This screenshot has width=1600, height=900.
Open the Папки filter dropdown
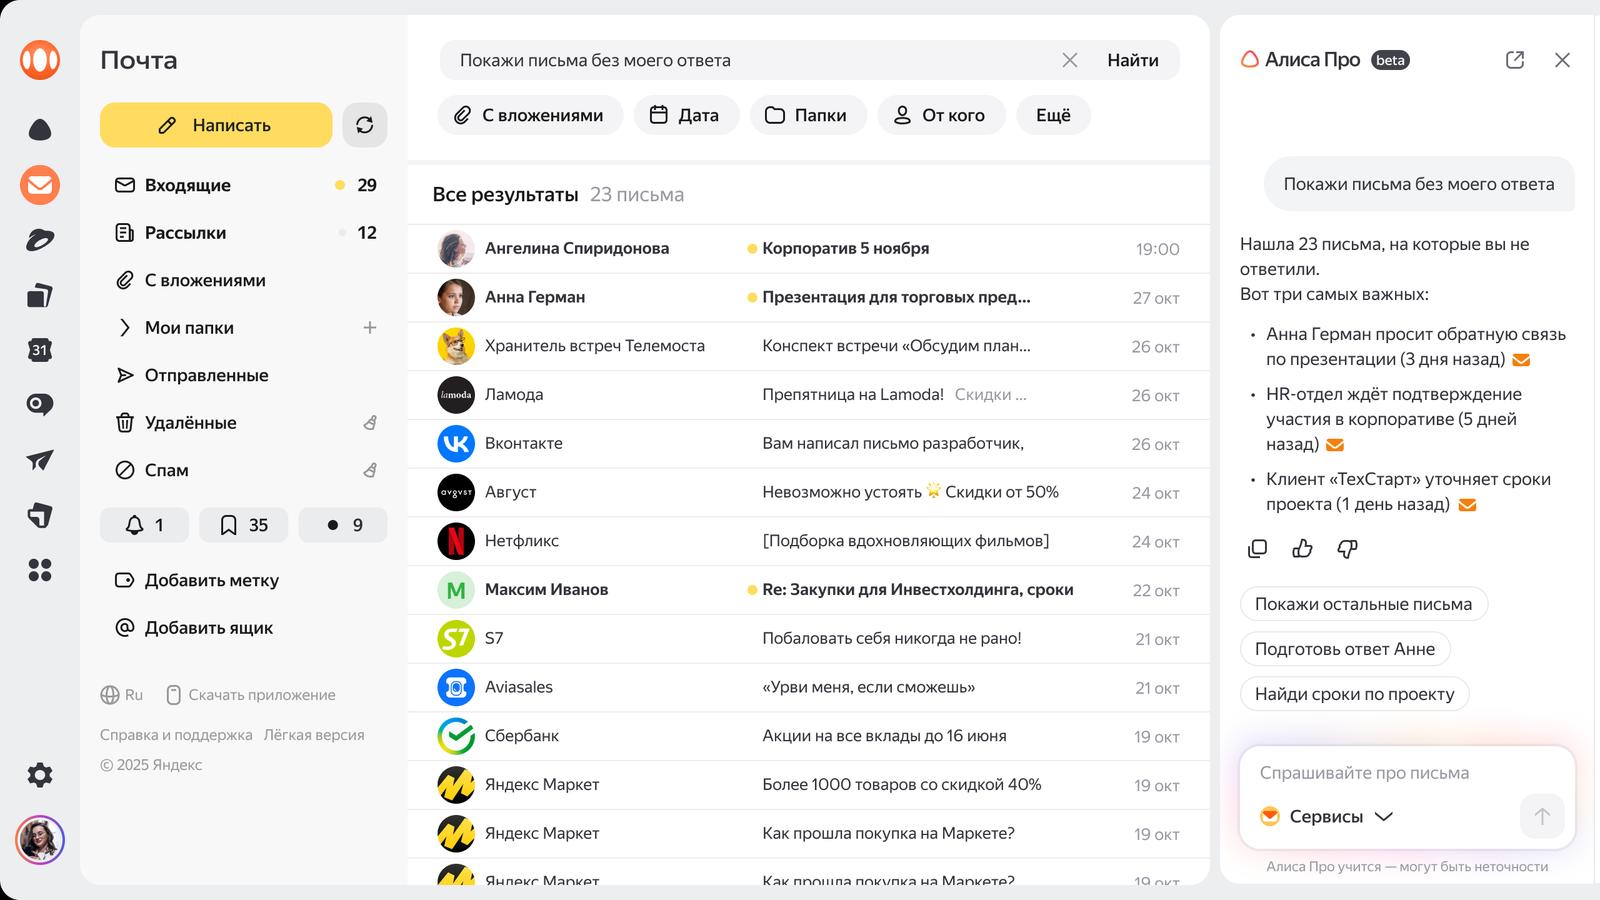[808, 115]
